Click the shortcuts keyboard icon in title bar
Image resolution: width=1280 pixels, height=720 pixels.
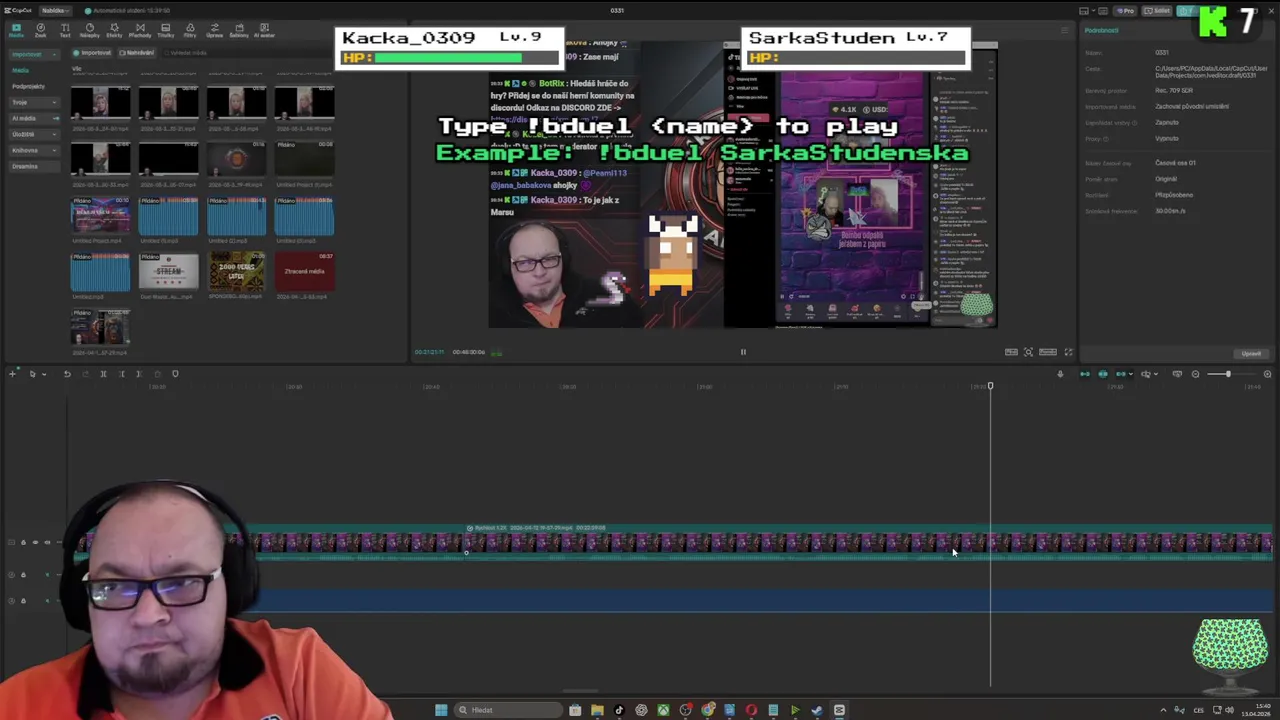[x=1101, y=11]
